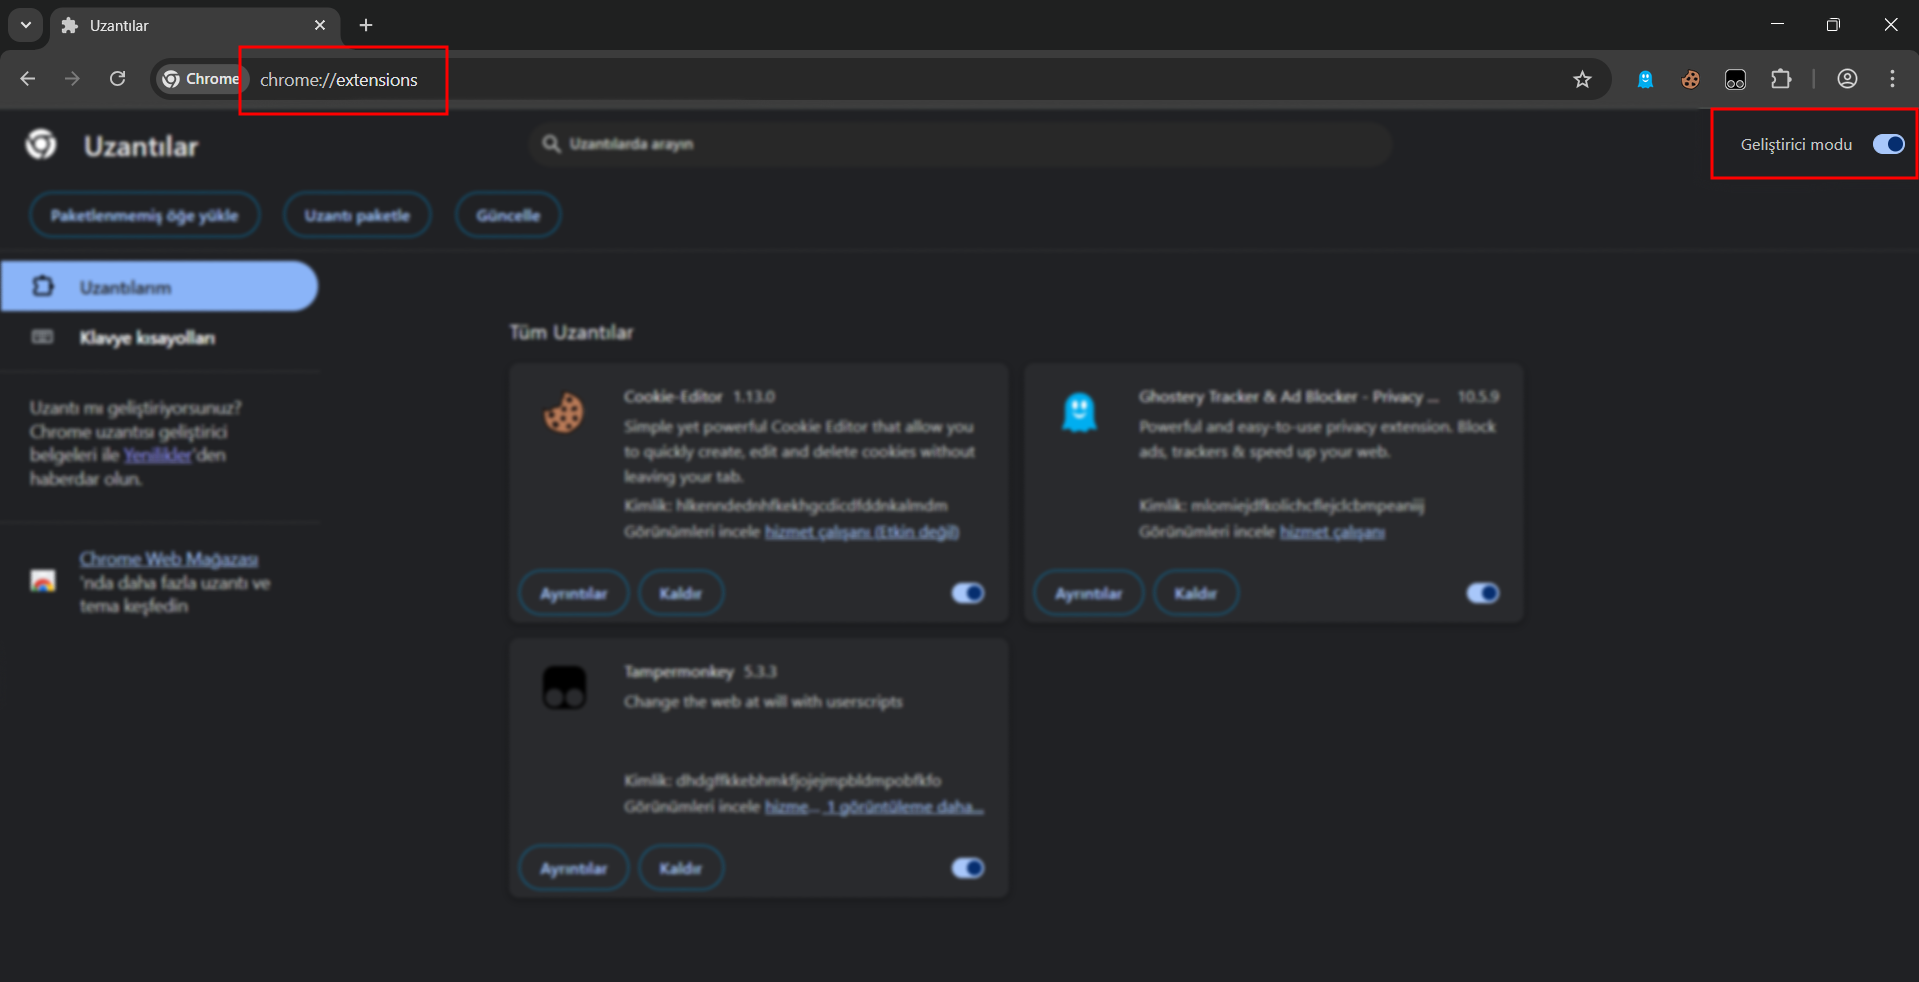Viewport: 1919px width, 982px height.
Task: Click Kaldır for Cookie-Editor
Action: tap(681, 593)
